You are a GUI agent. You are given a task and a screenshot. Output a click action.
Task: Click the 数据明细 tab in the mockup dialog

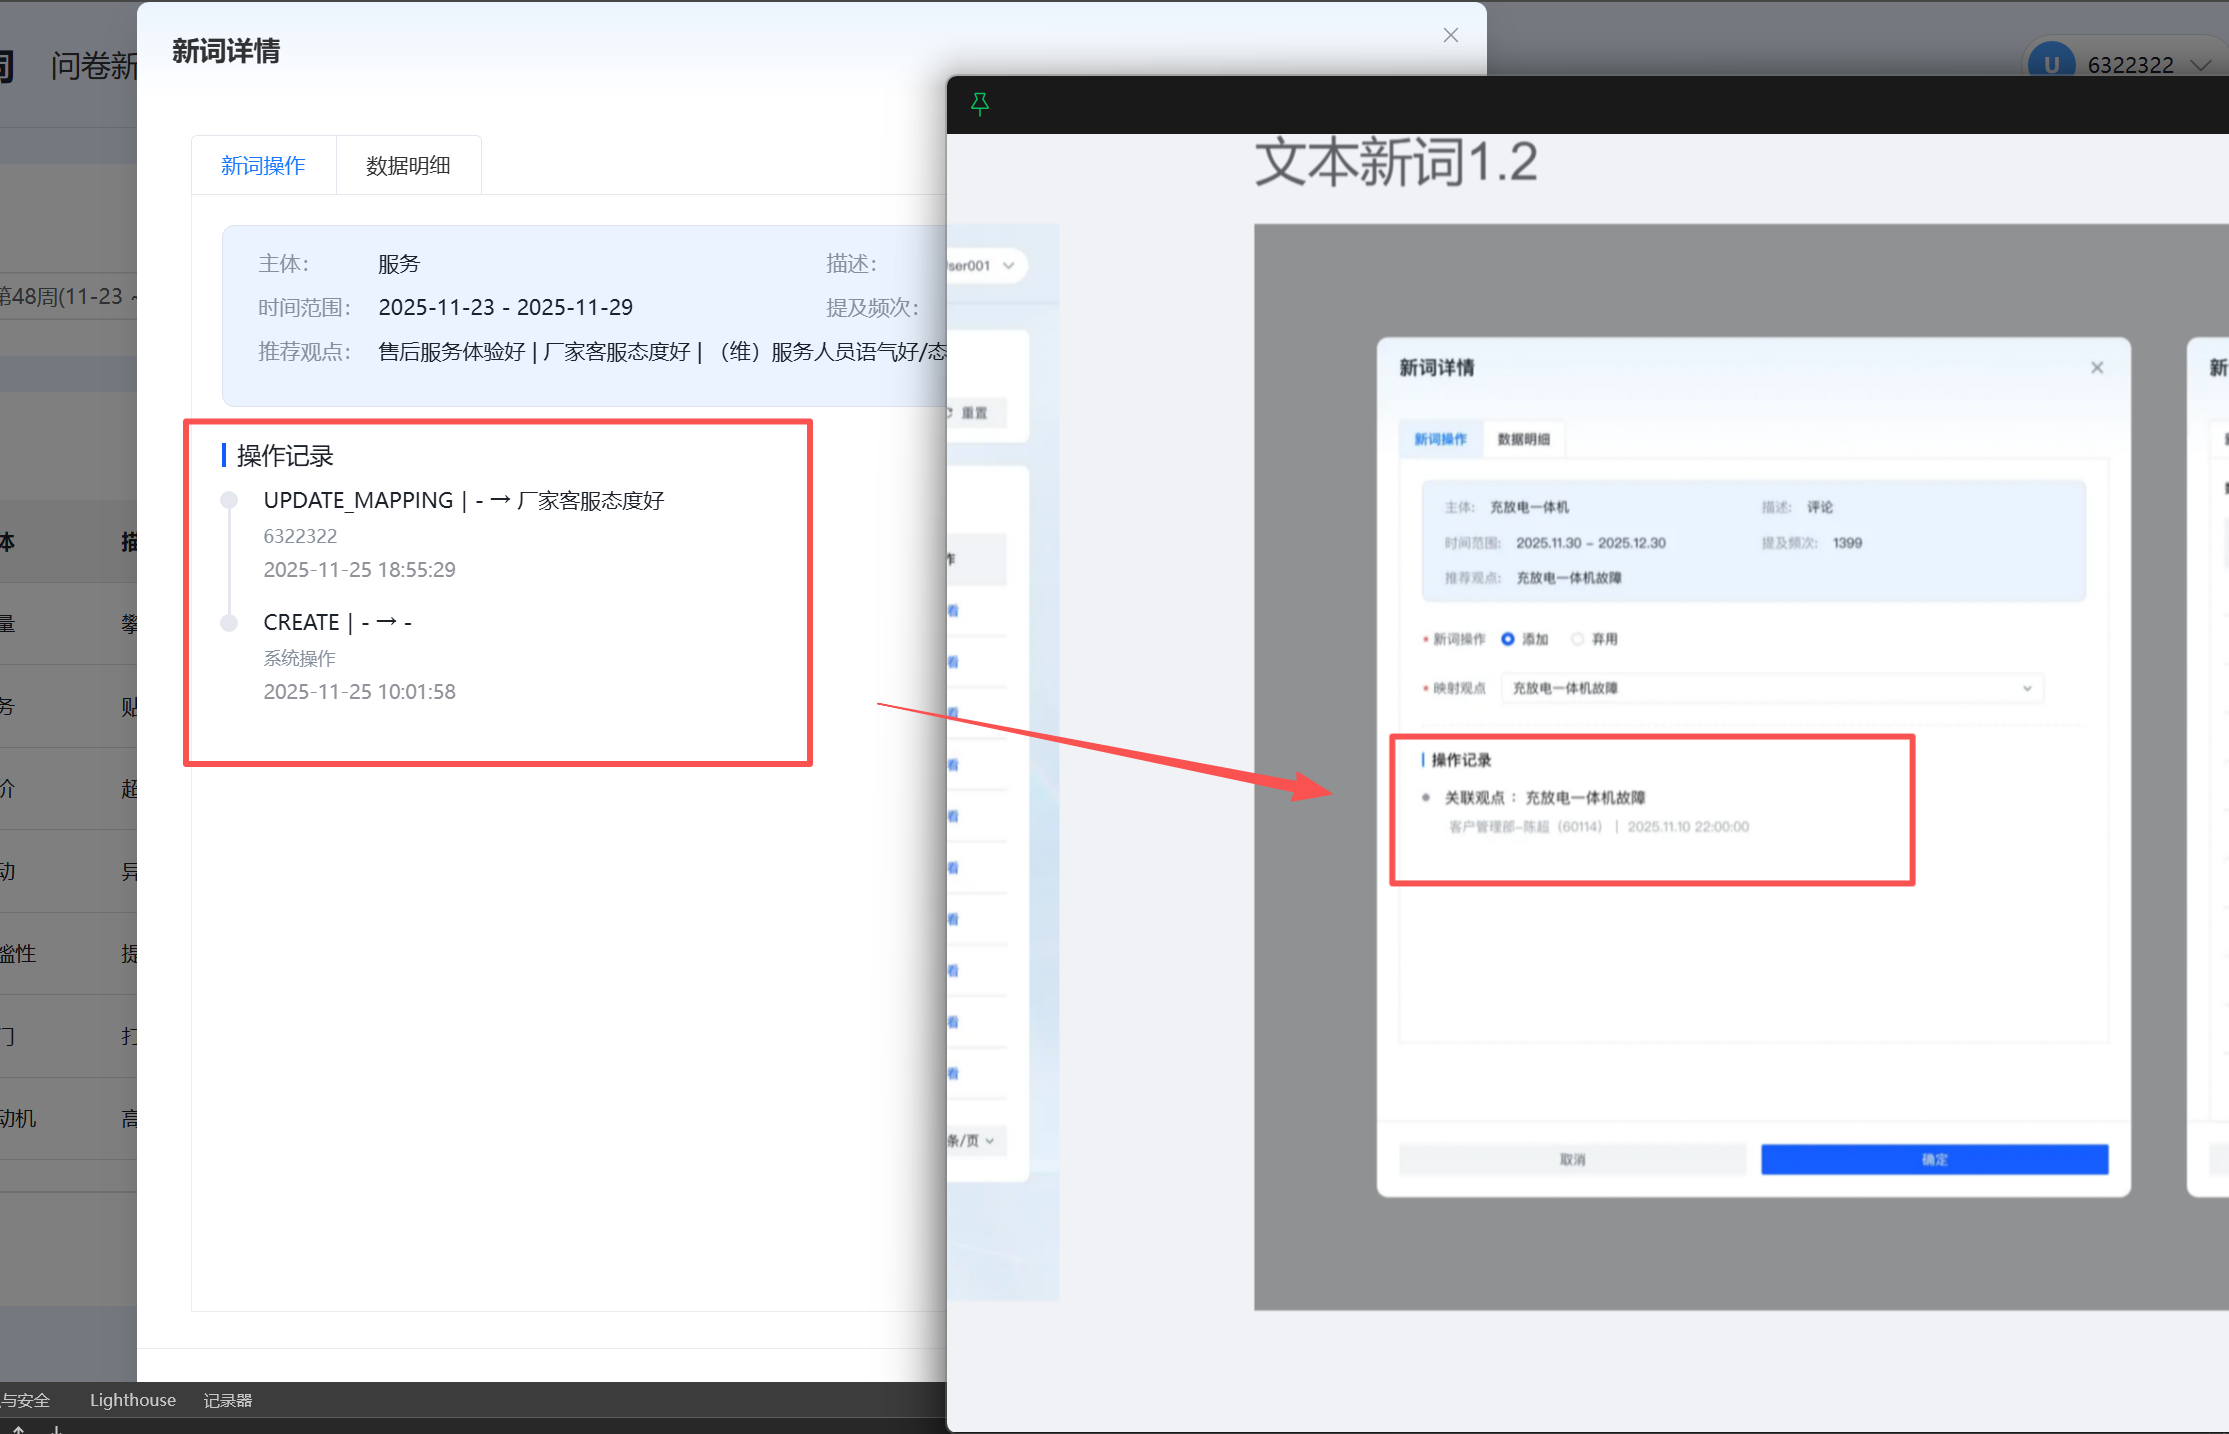(x=1523, y=439)
